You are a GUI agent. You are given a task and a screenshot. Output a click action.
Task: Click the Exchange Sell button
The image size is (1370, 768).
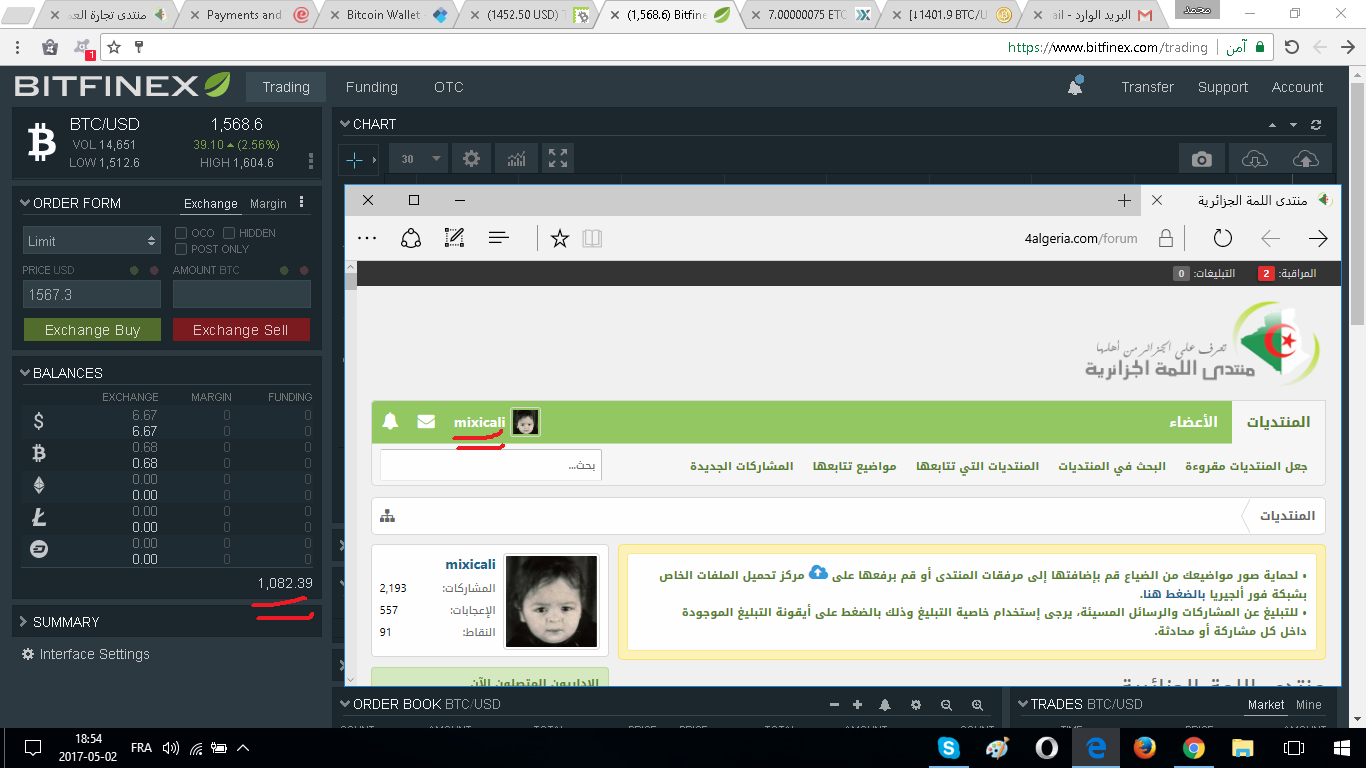pyautogui.click(x=241, y=330)
